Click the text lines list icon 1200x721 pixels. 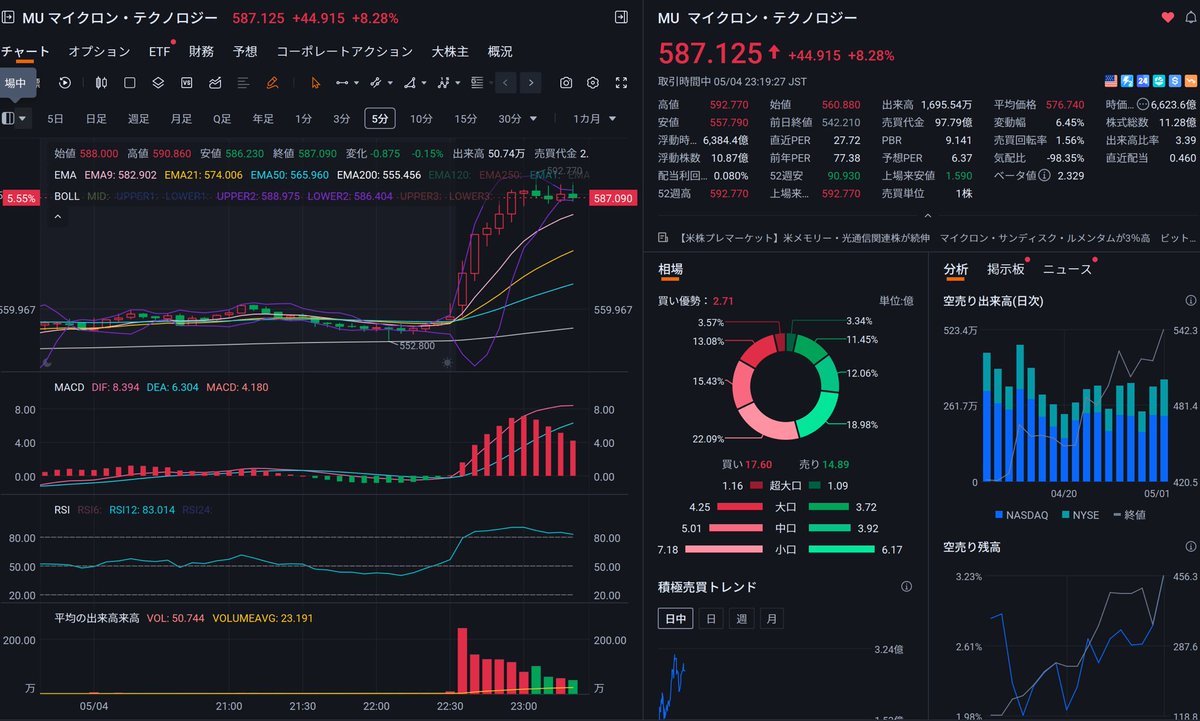[x=243, y=83]
